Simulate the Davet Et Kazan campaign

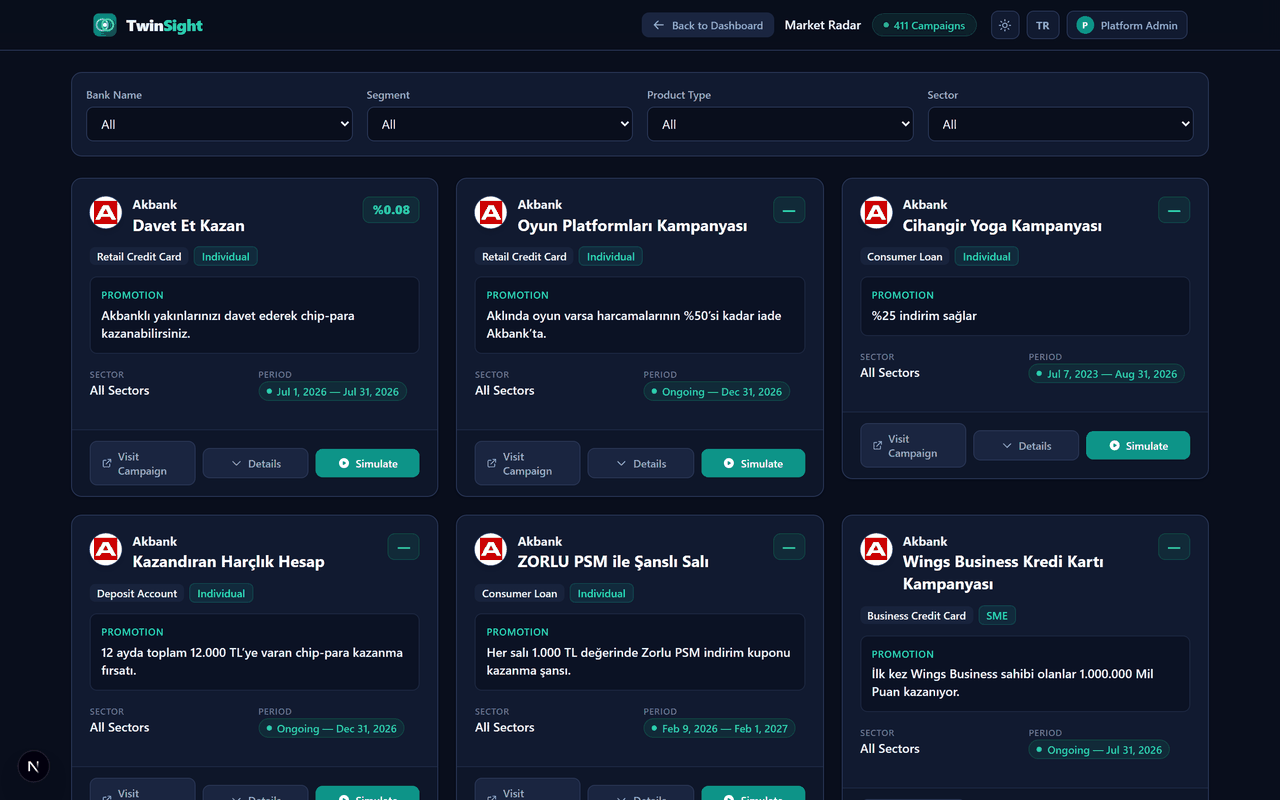[368, 463]
